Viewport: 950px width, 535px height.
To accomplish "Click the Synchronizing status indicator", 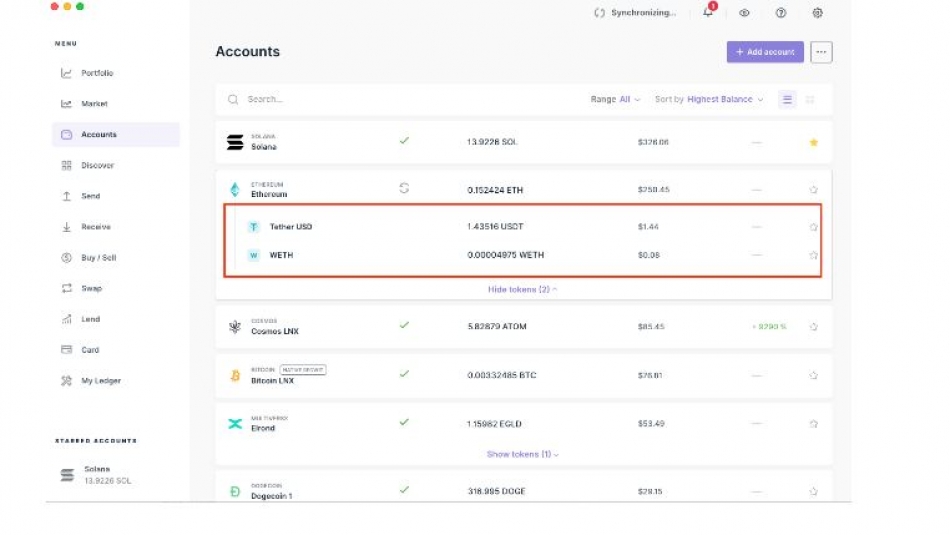I will [x=635, y=13].
